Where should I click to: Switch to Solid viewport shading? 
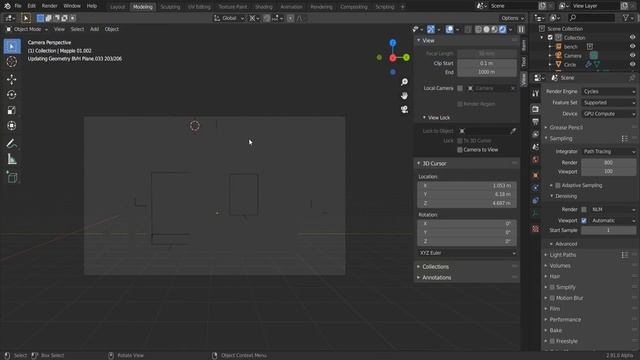point(487,29)
